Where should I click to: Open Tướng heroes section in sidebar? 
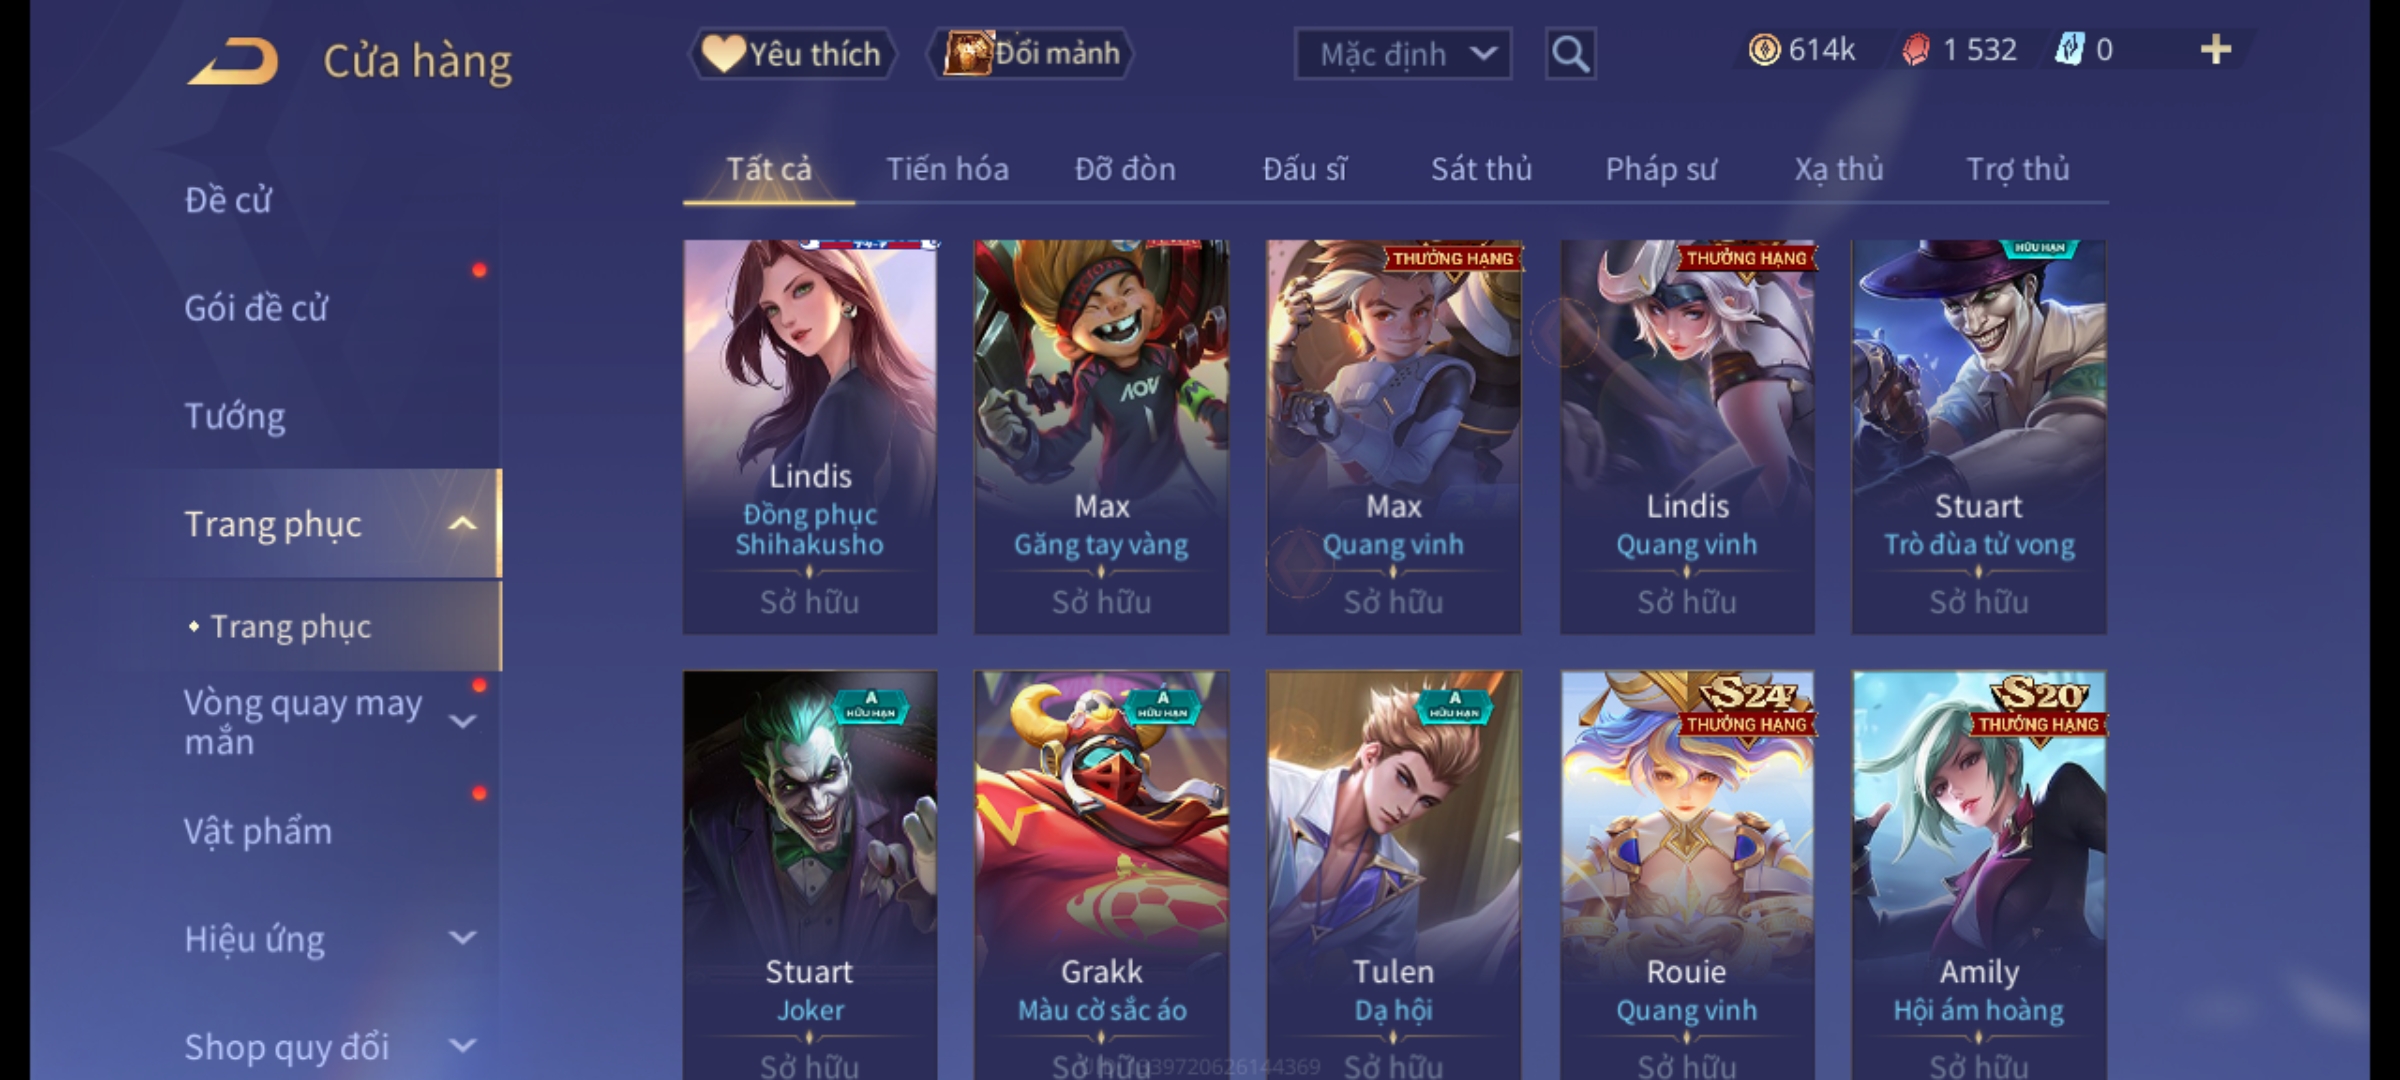[x=235, y=416]
